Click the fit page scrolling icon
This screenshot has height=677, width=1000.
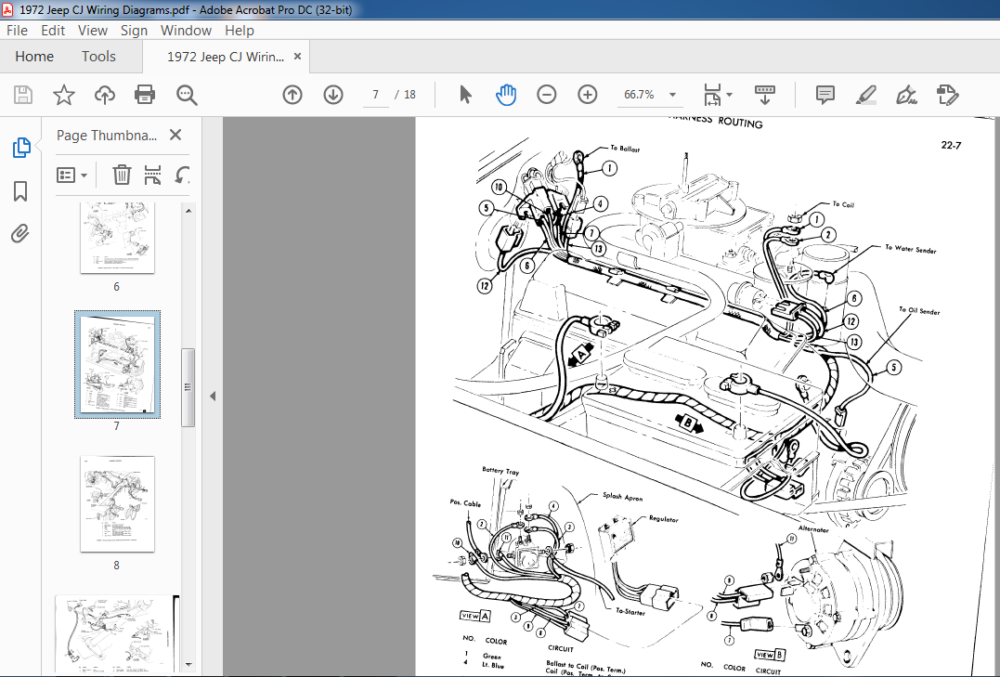click(x=712, y=95)
